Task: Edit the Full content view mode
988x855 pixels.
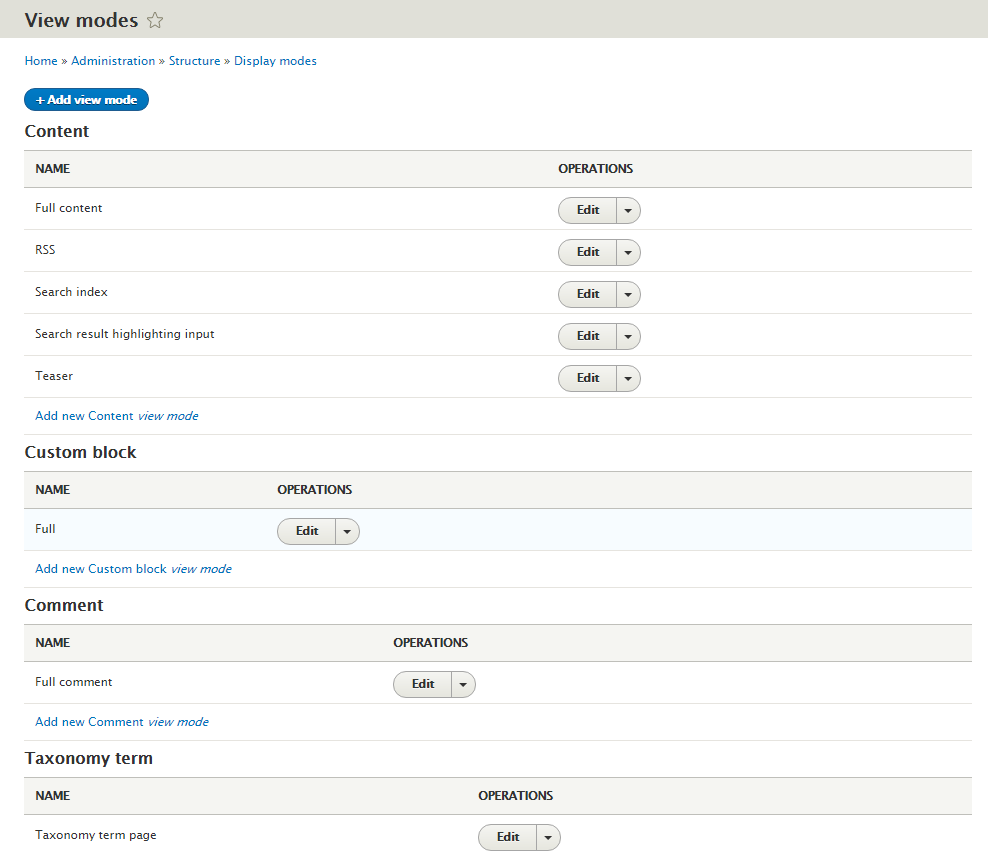Action: [587, 210]
